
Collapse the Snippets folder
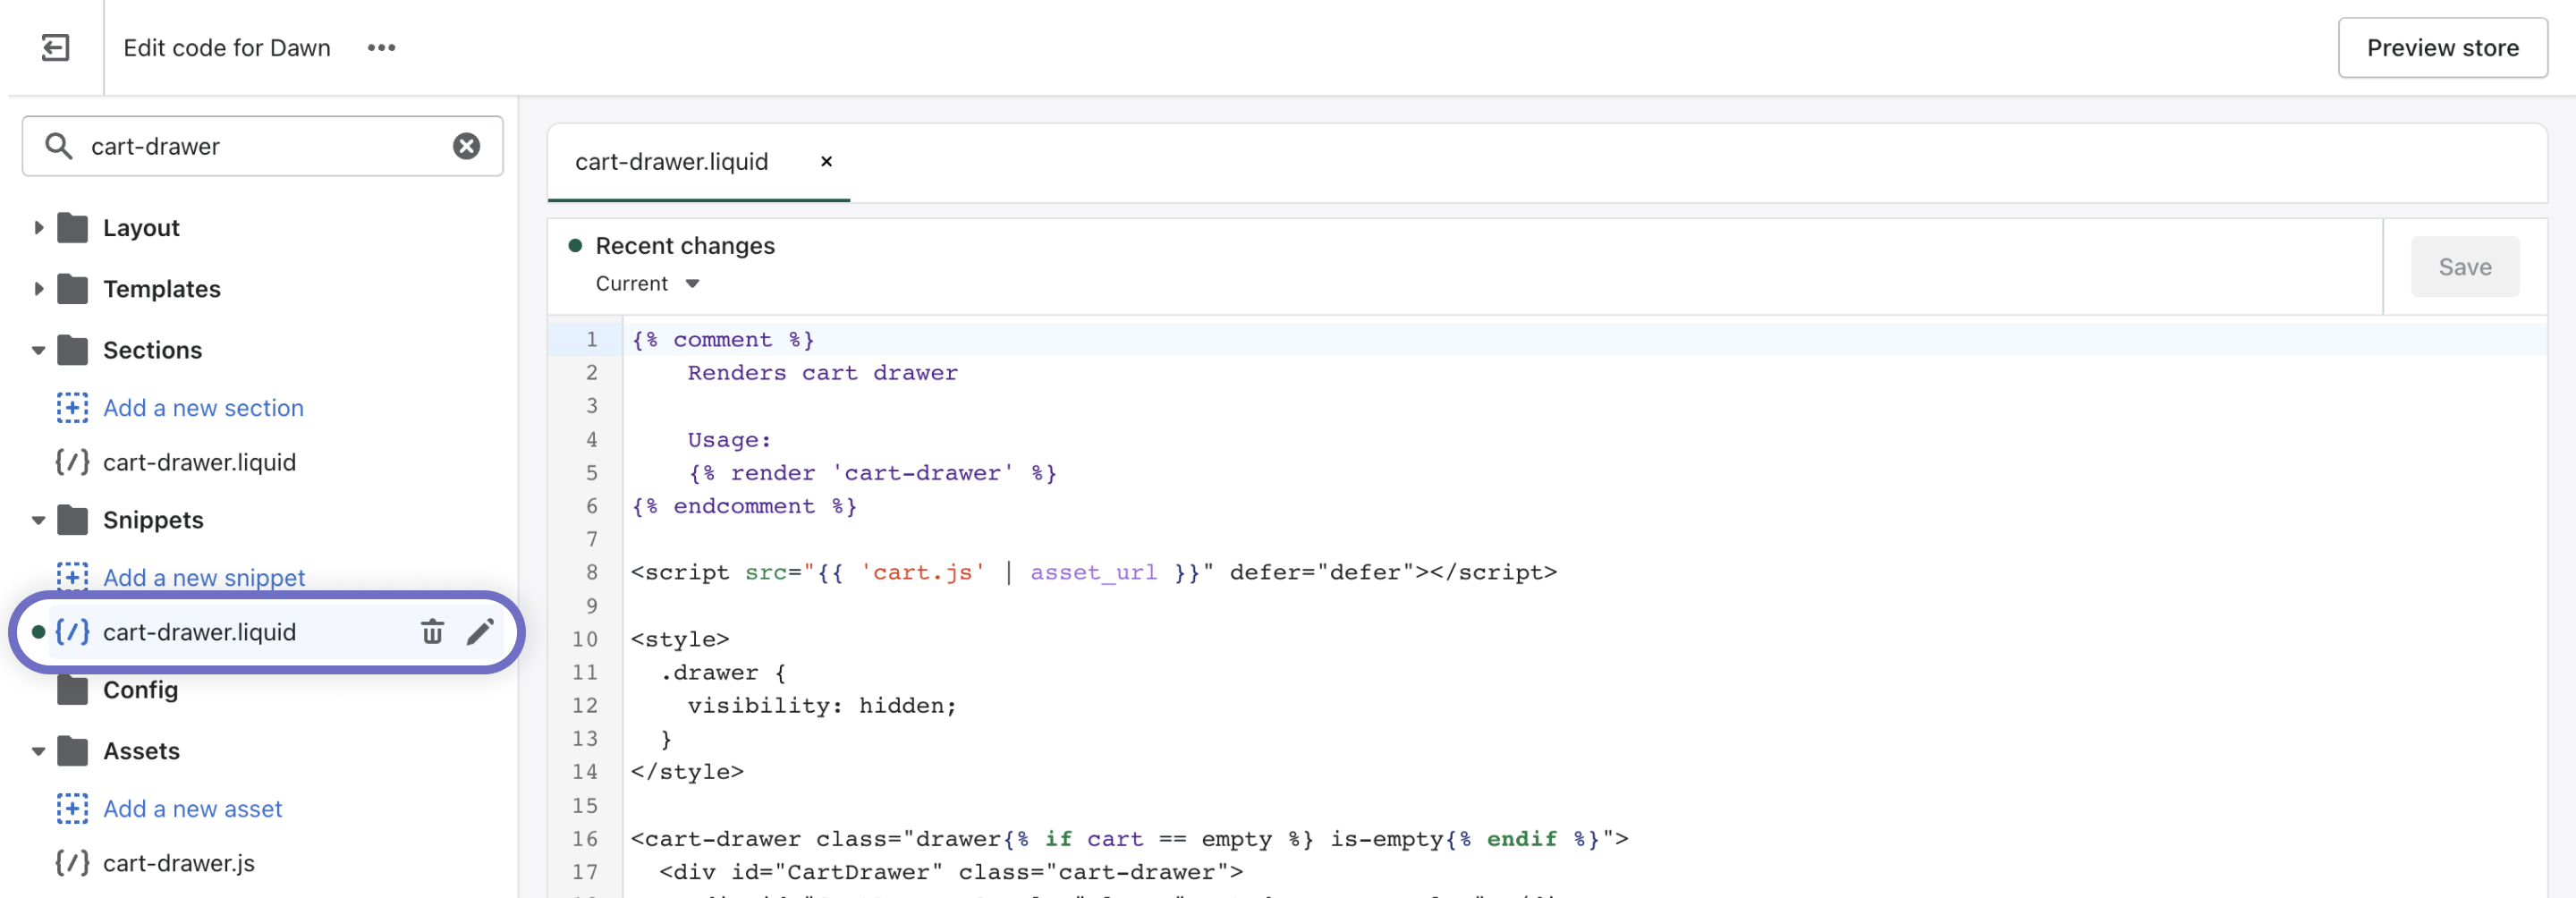click(39, 520)
